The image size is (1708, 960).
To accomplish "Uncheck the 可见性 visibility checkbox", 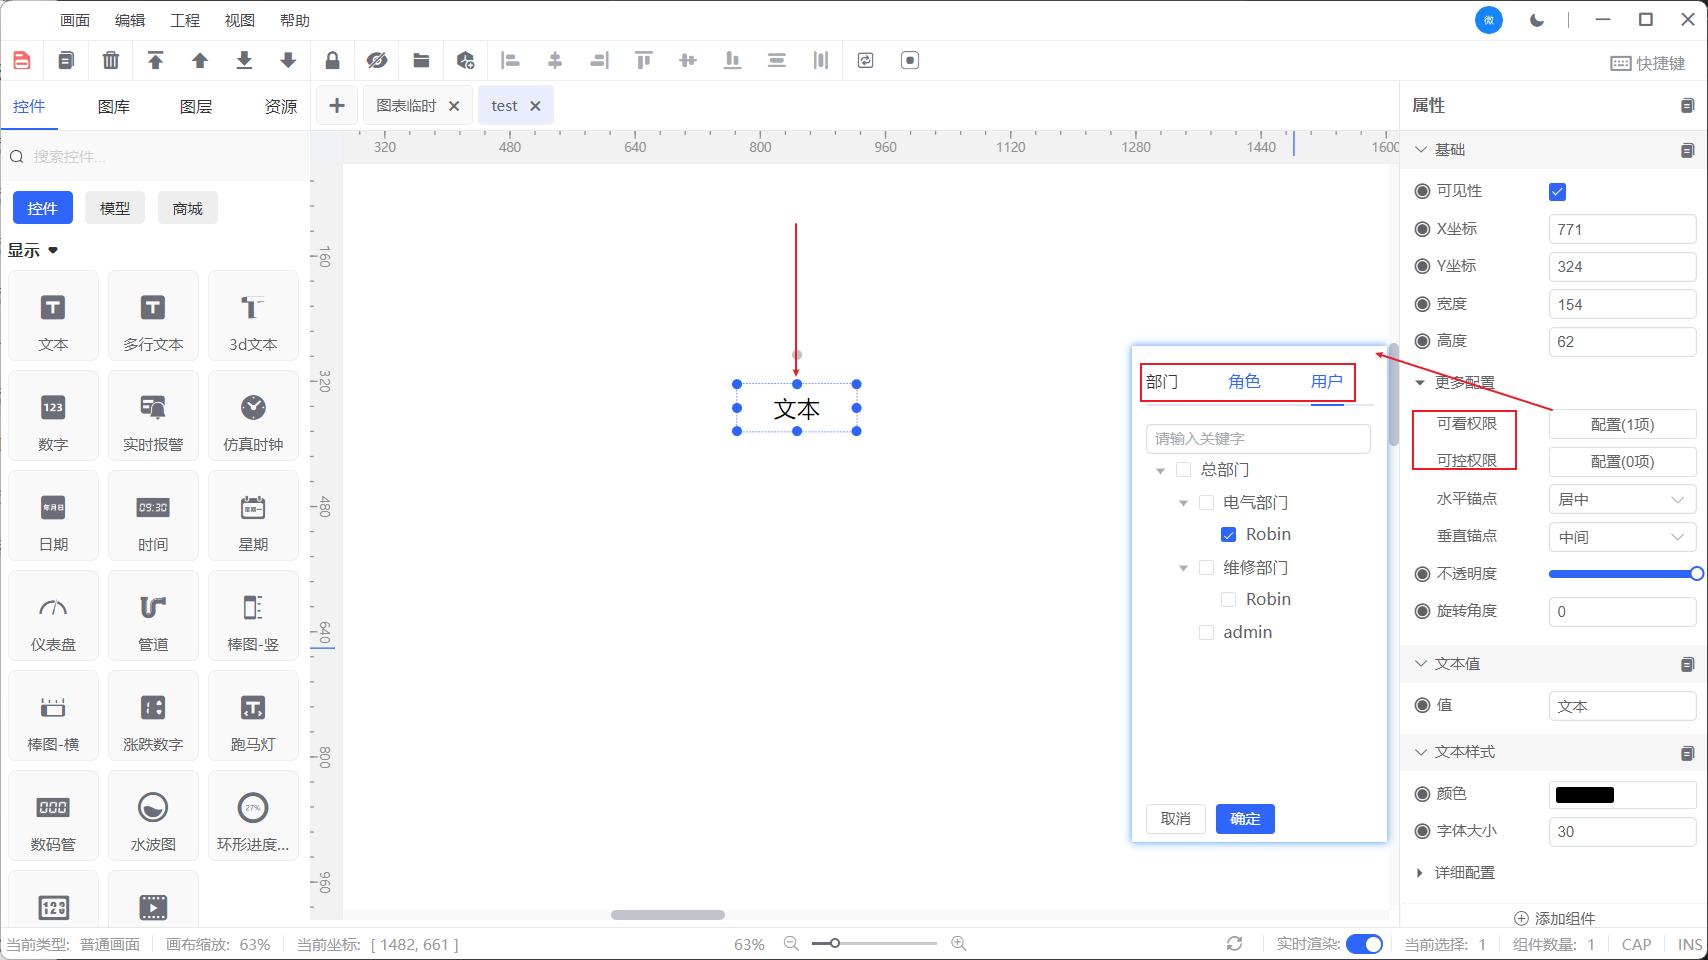I will click(x=1557, y=192).
